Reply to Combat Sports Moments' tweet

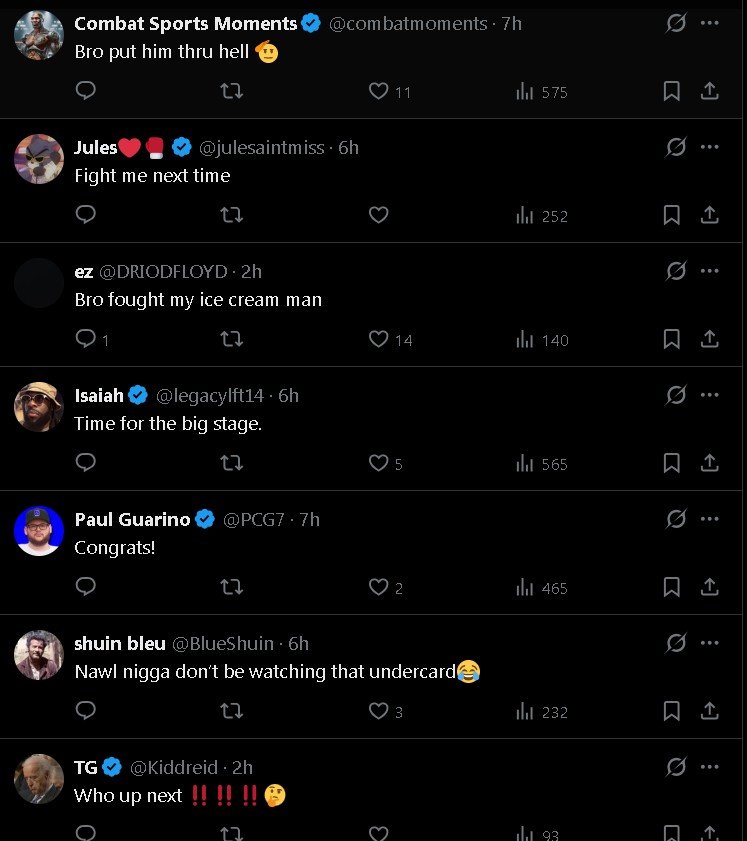click(86, 91)
